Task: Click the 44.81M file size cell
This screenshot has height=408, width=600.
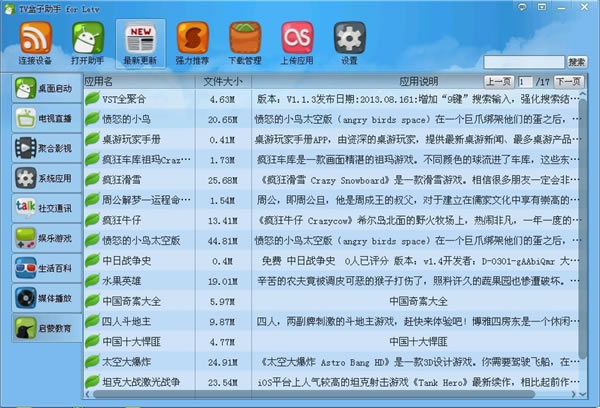Action: click(223, 242)
